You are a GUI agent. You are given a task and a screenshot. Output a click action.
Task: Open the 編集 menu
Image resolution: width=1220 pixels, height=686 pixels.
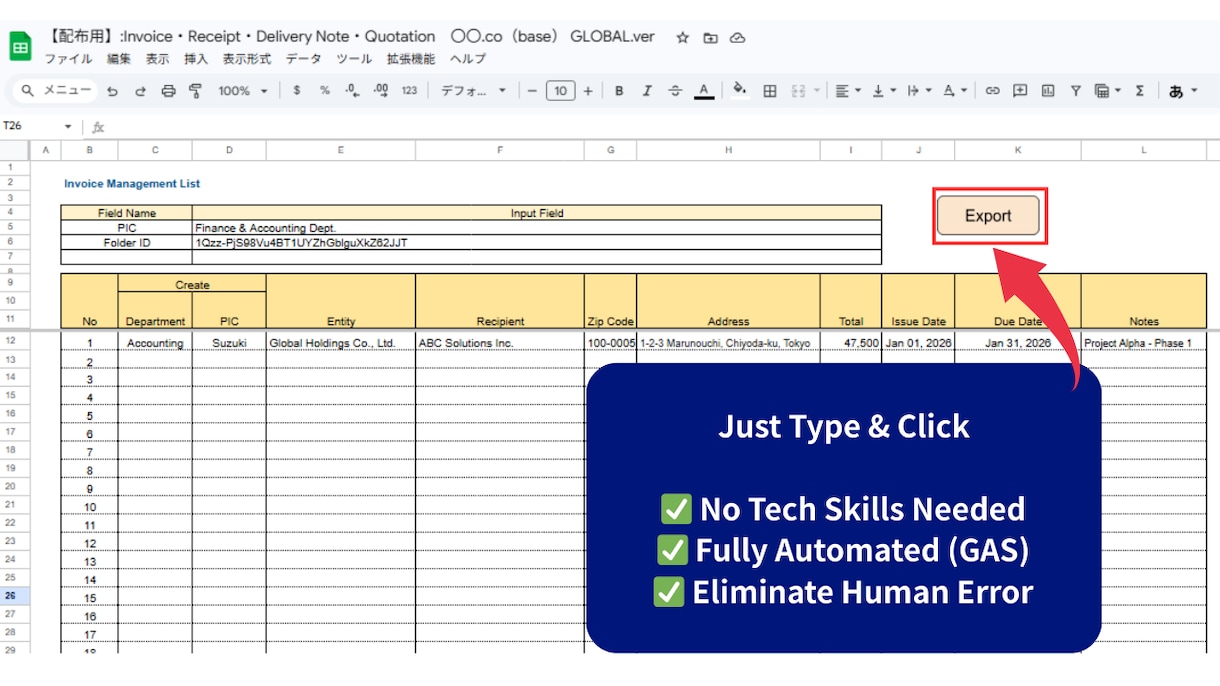pyautogui.click(x=118, y=59)
